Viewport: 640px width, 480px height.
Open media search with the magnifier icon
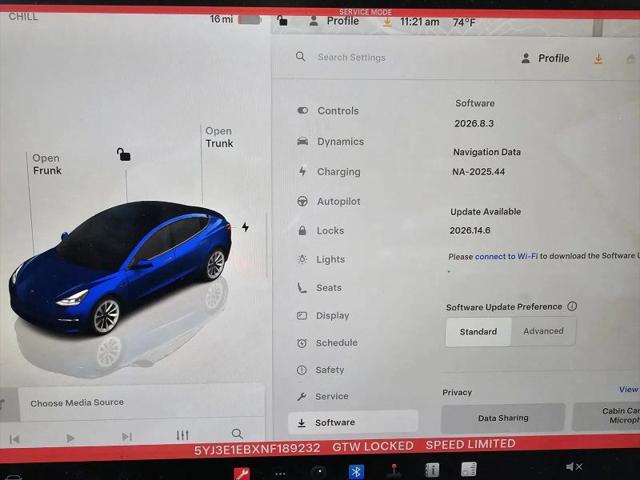(237, 433)
